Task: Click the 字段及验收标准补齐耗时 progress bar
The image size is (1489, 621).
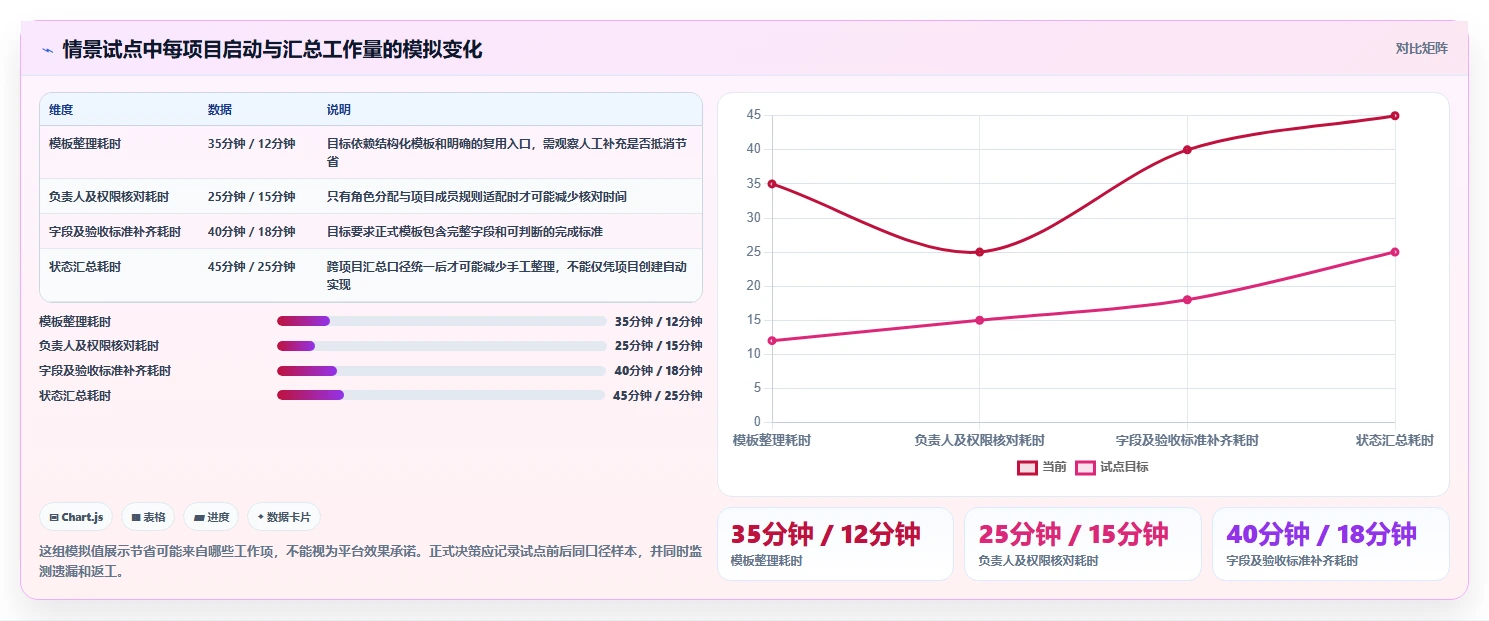Action: tap(441, 371)
